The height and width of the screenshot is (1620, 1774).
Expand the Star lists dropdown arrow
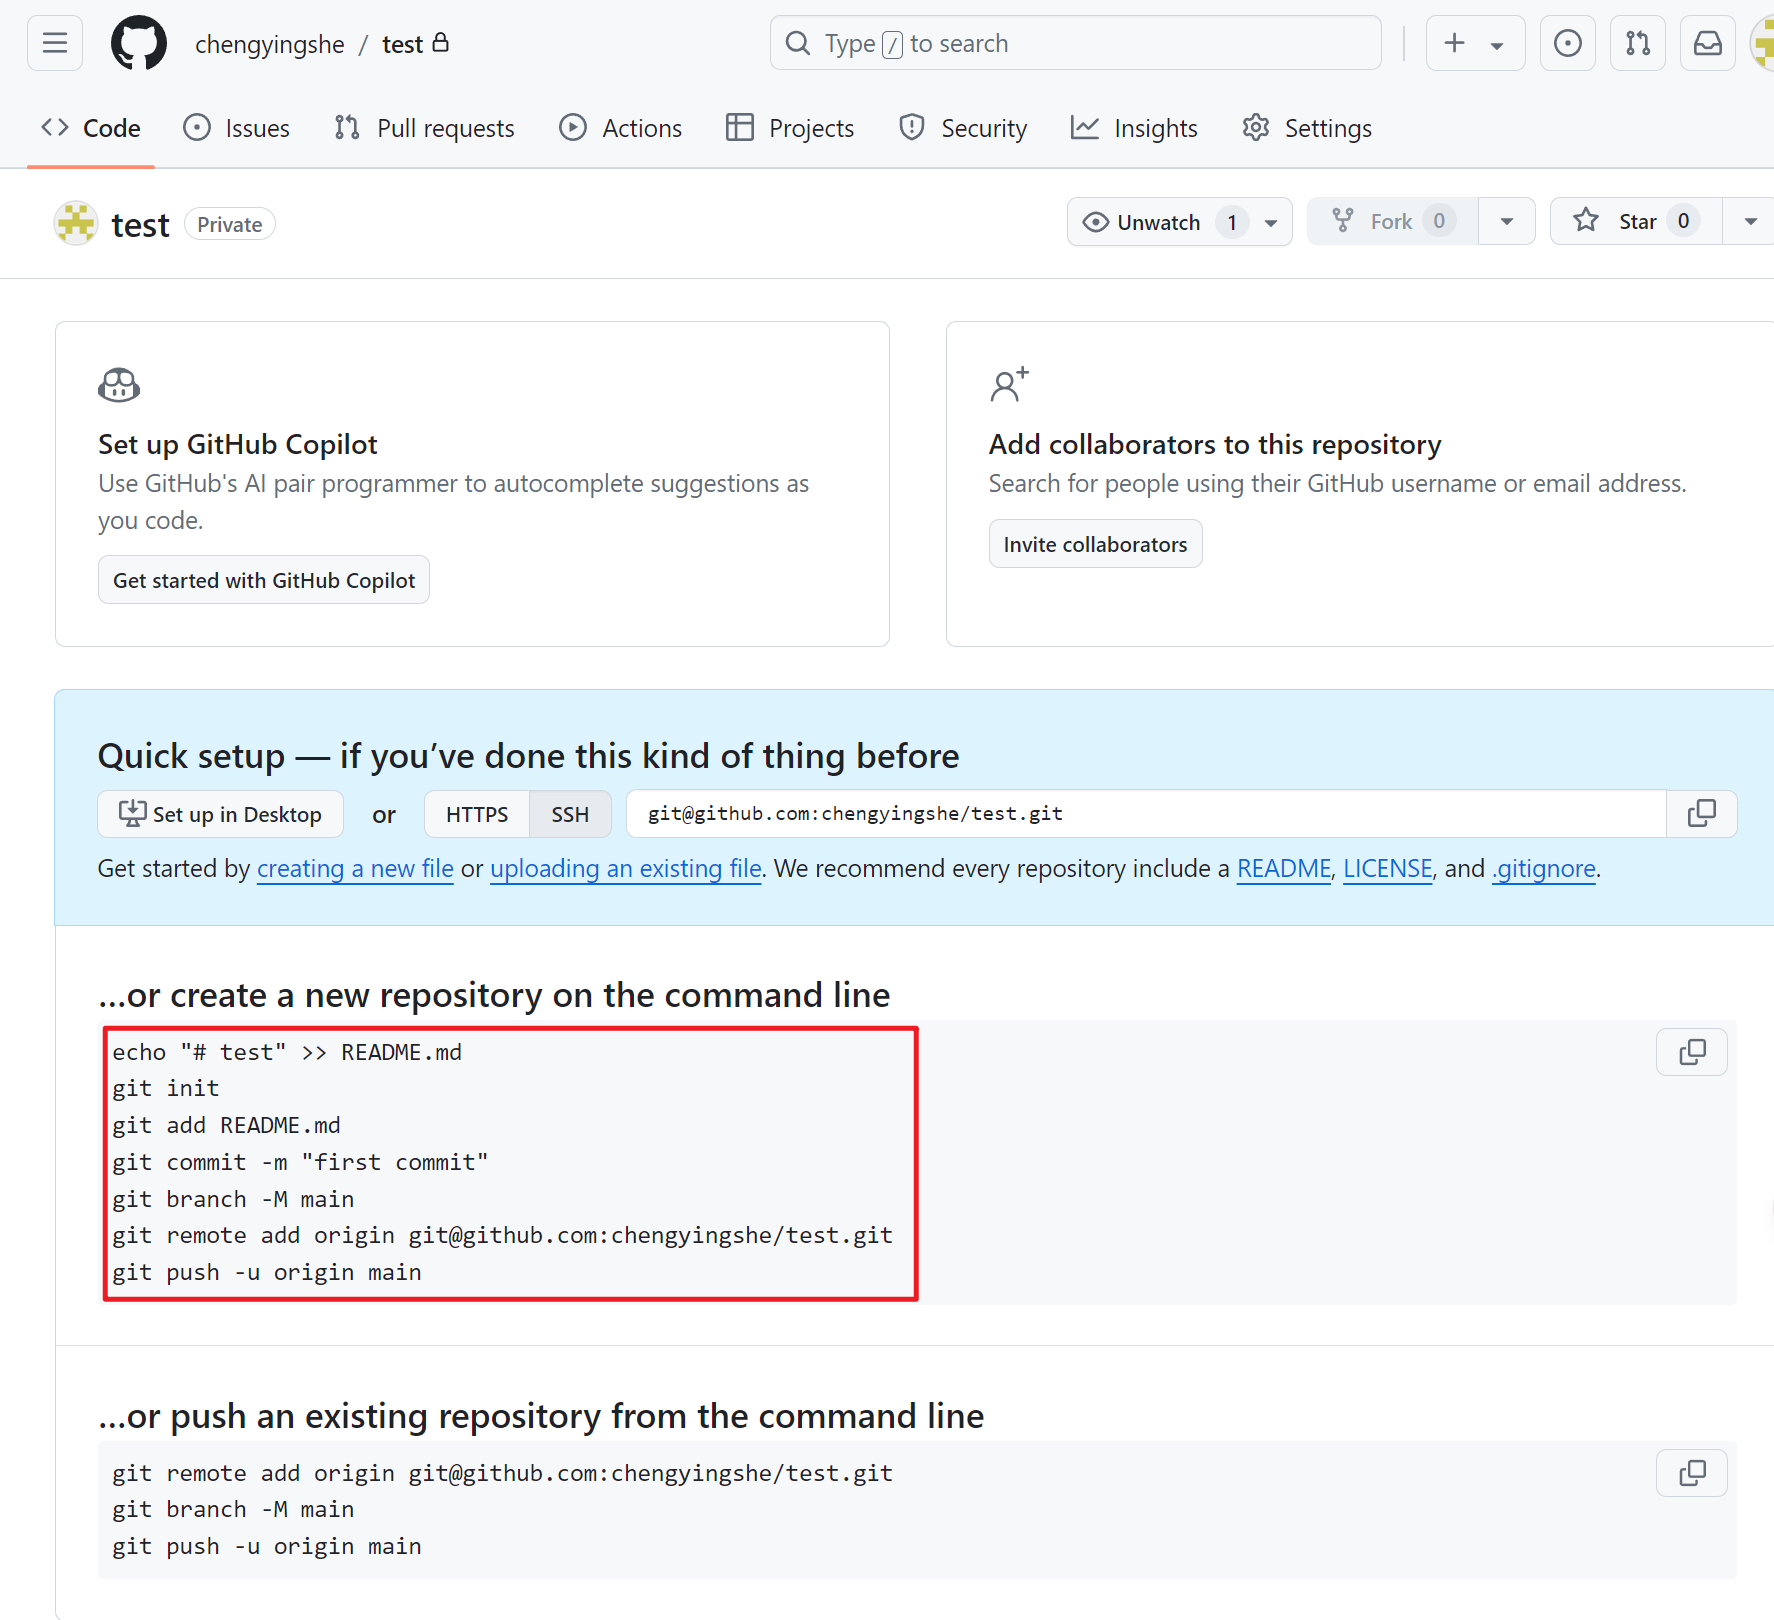(1750, 221)
